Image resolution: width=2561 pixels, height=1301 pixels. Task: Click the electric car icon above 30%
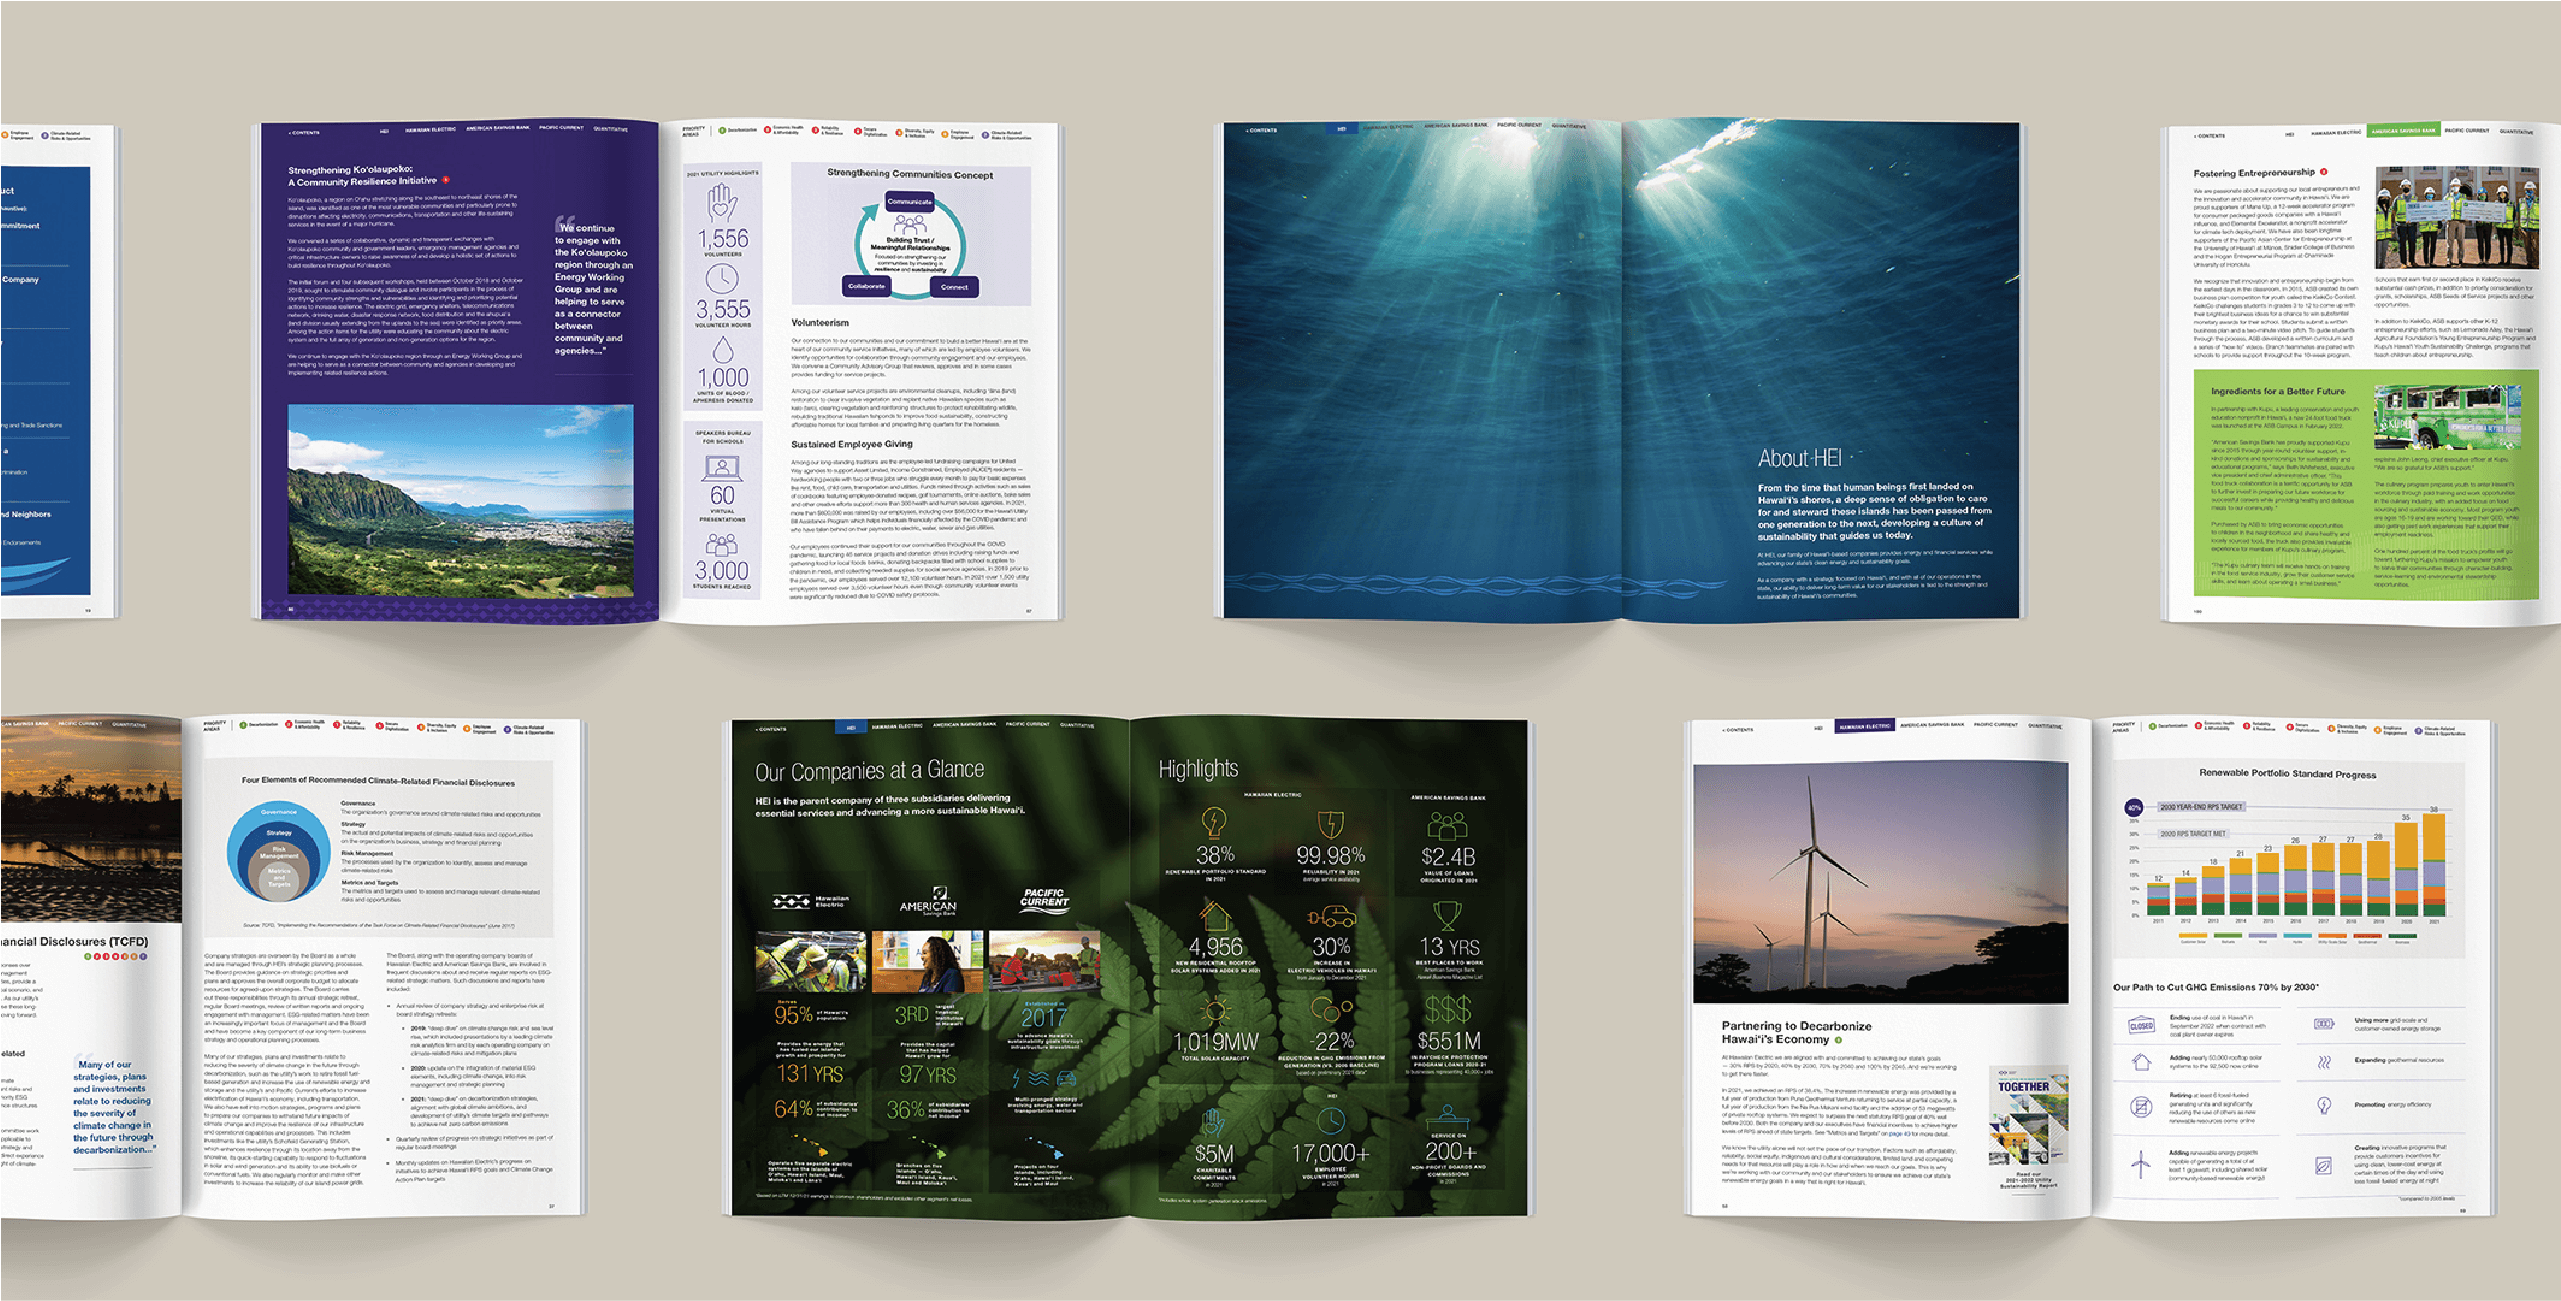click(x=1331, y=916)
